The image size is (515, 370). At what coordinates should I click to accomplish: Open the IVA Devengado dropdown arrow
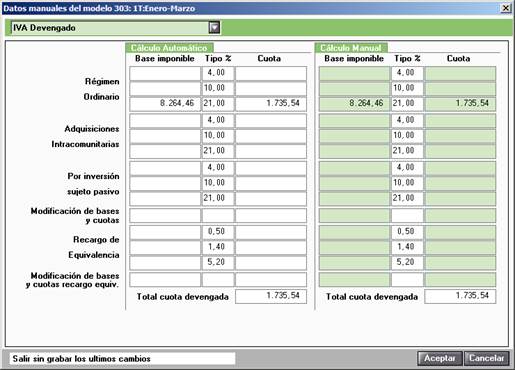pos(214,27)
